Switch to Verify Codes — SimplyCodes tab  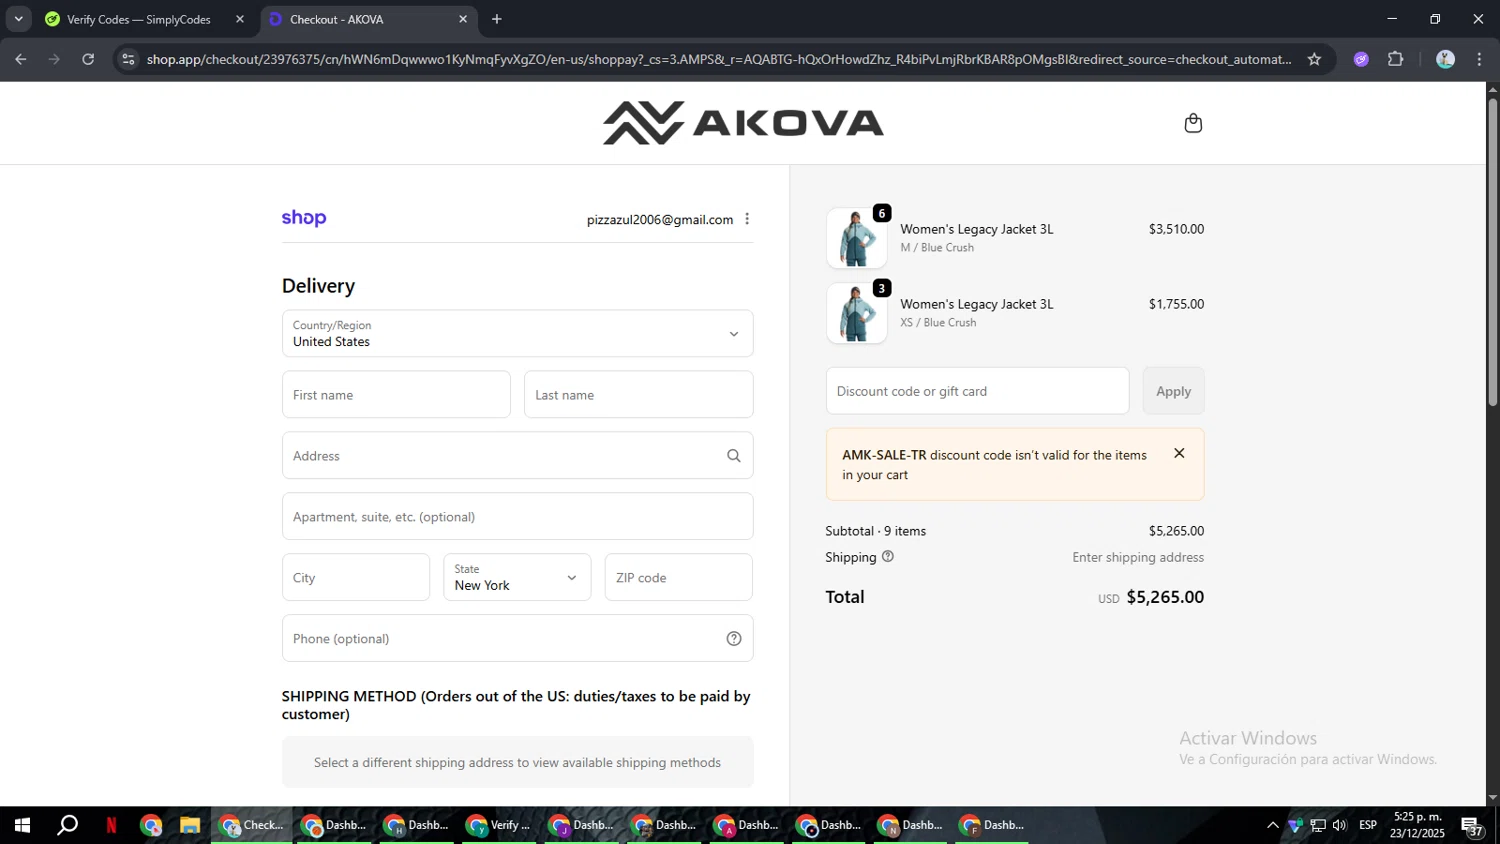138,19
